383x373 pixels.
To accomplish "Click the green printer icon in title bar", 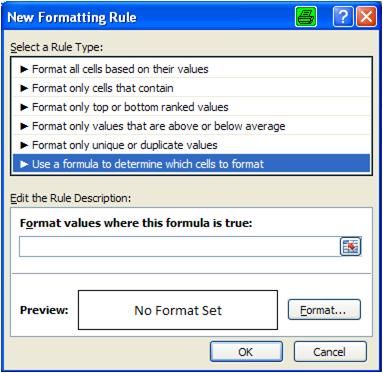I will (306, 17).
